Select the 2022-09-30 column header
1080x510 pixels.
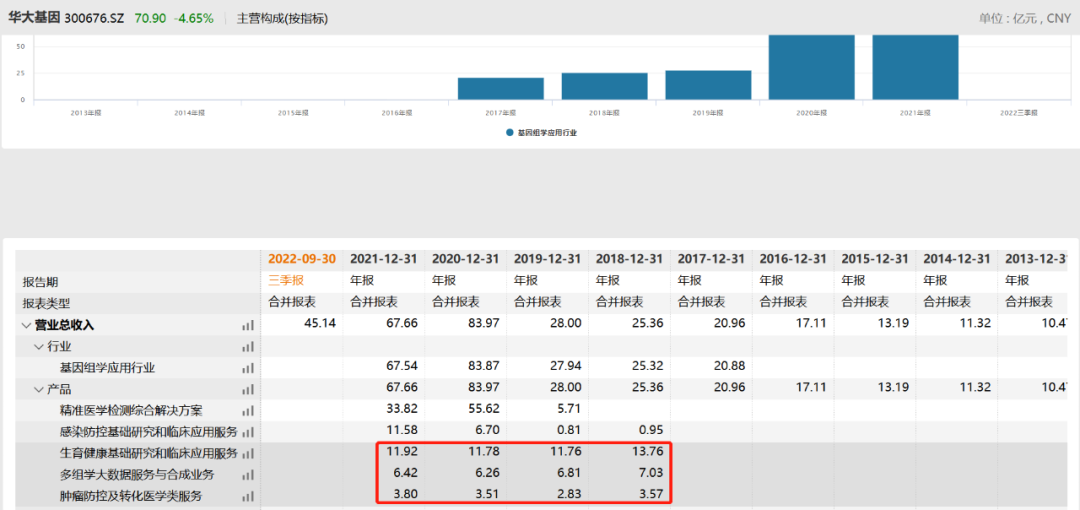pos(302,259)
